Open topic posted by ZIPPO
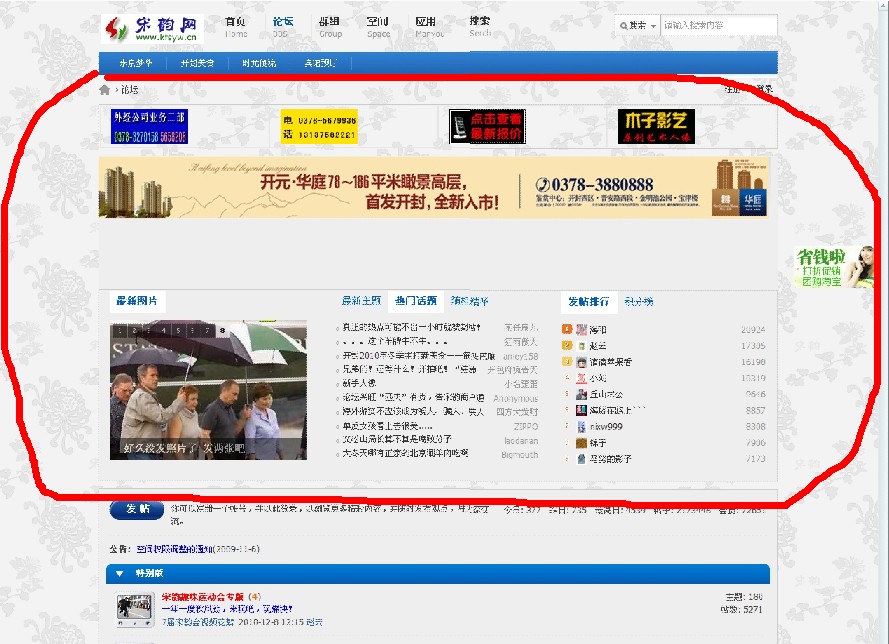This screenshot has height=644, width=889. point(387,426)
